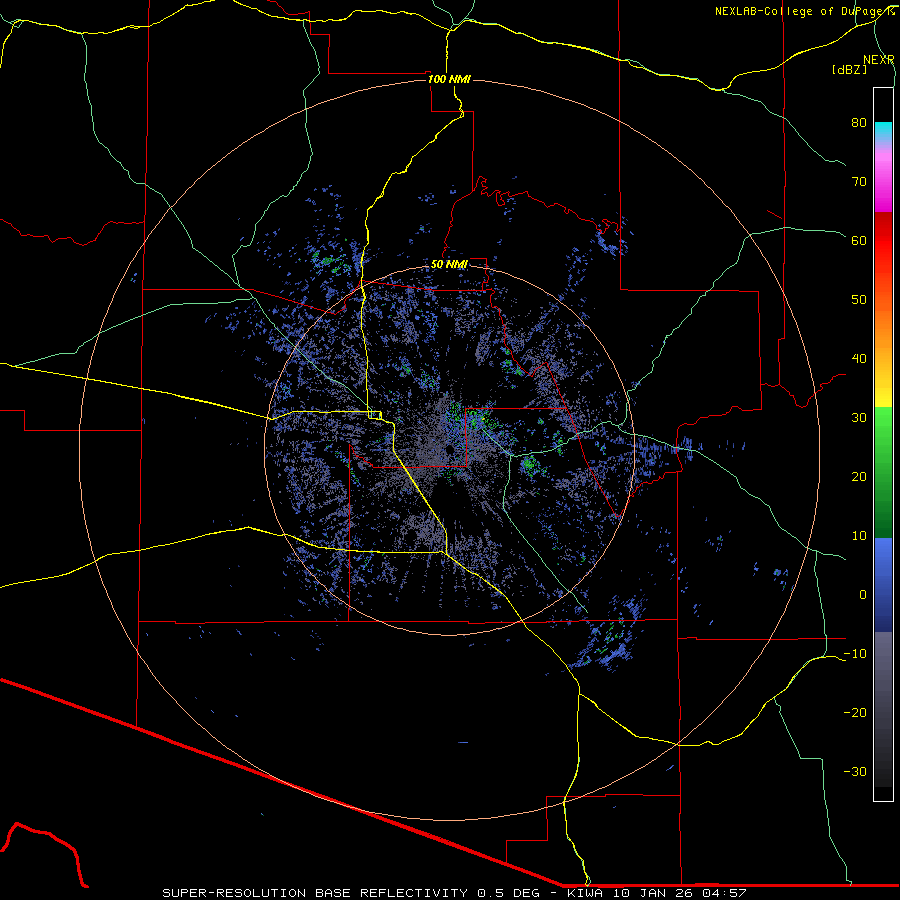Click the -20 dBZ scale value
This screenshot has width=900, height=900.
[855, 712]
